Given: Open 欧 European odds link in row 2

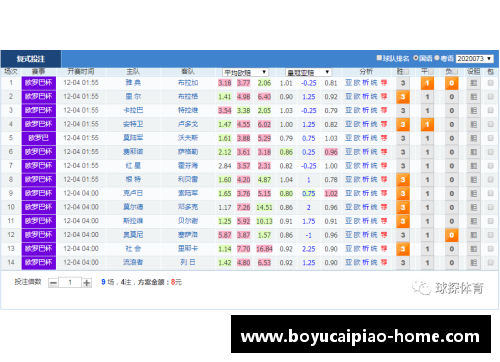Looking at the screenshot, I should pyautogui.click(x=357, y=97).
